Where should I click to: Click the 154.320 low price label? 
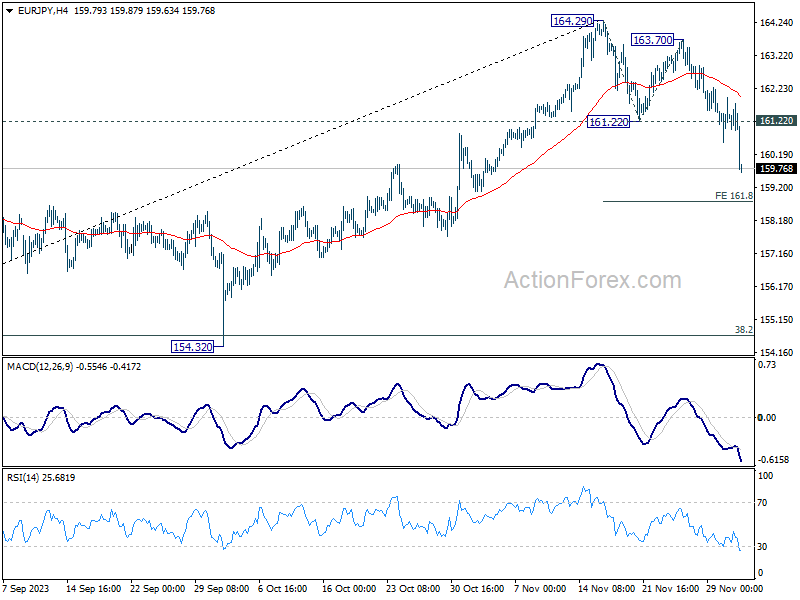click(x=192, y=347)
